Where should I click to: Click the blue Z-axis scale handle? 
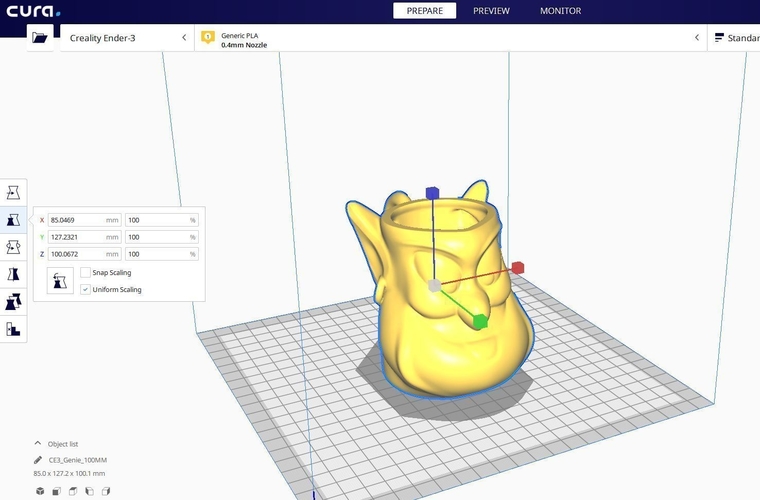point(432,193)
